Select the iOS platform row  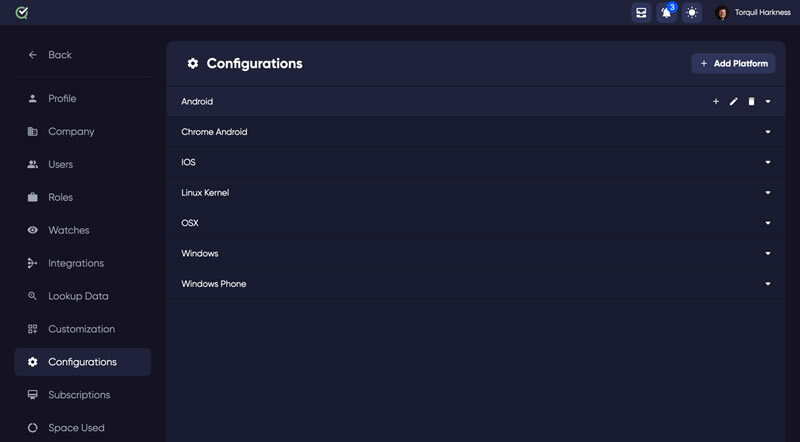coord(476,162)
